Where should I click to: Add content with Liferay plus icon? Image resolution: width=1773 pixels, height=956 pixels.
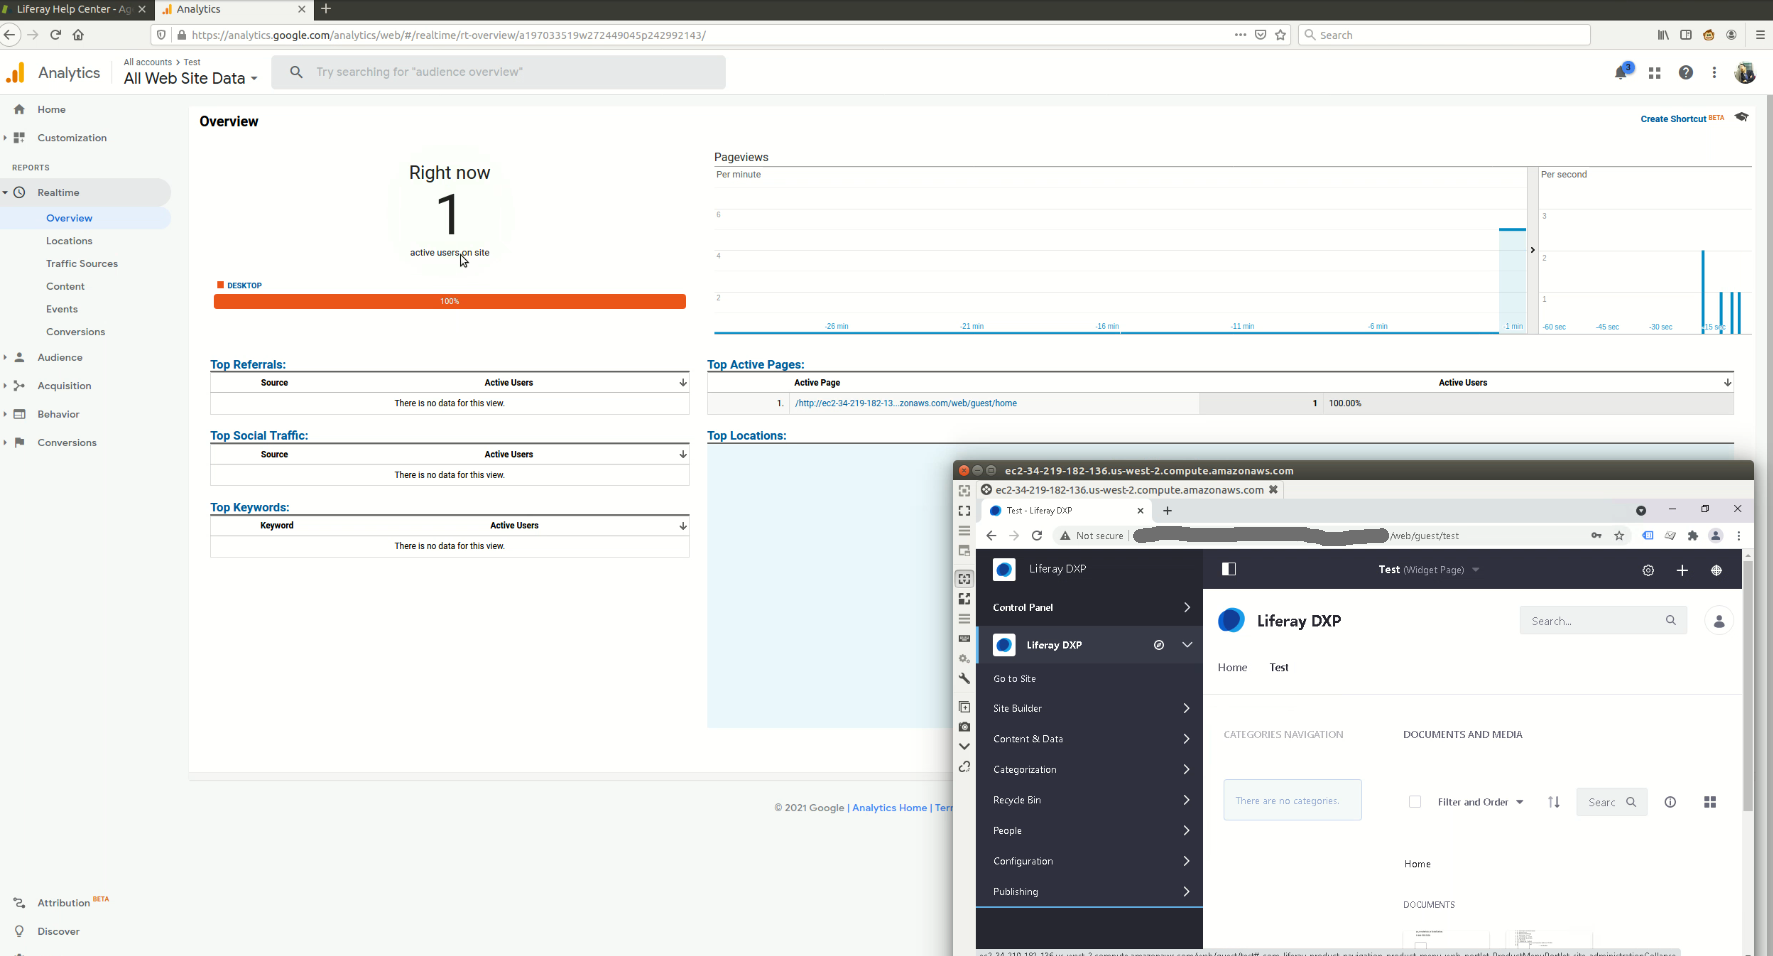point(1682,570)
